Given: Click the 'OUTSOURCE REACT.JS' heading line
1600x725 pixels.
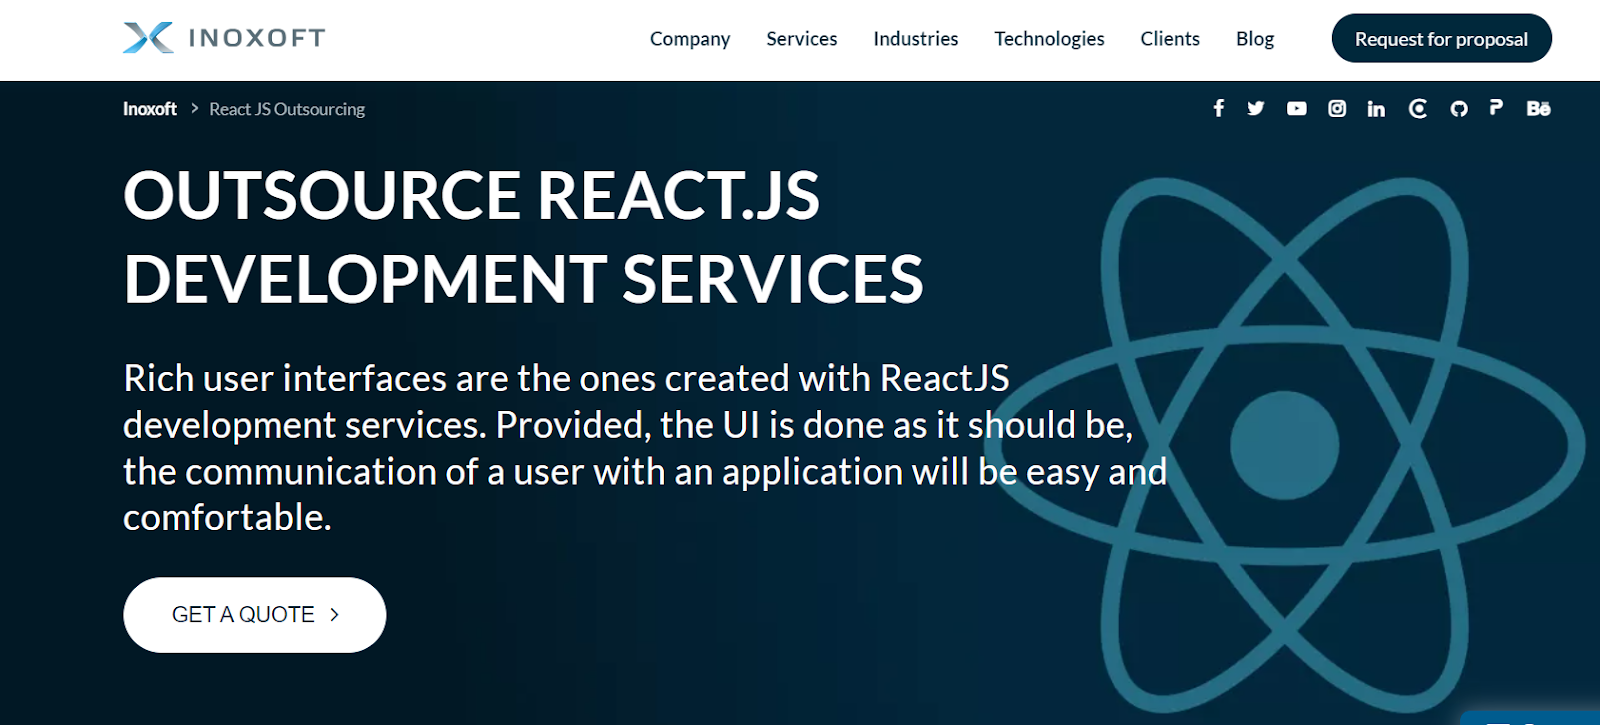Looking at the screenshot, I should 472,195.
